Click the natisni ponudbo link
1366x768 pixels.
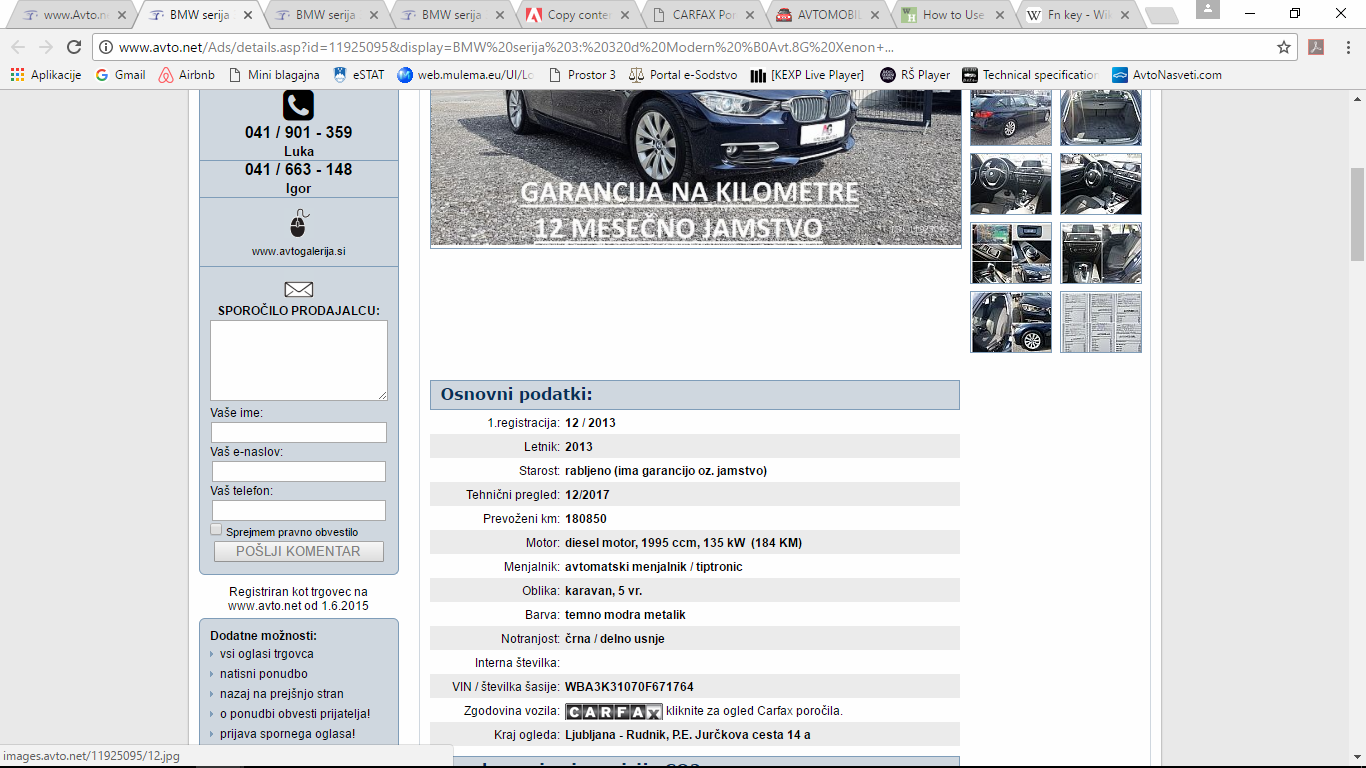pyautogui.click(x=264, y=674)
